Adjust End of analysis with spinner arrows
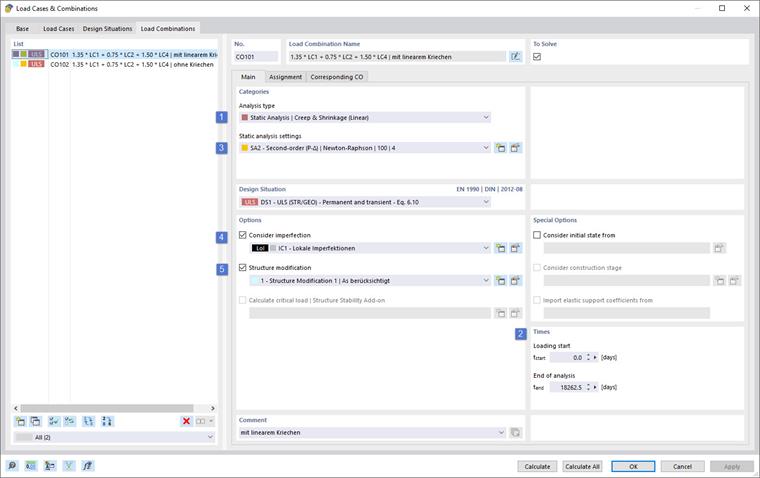Image resolution: width=760 pixels, height=478 pixels. 588,387
